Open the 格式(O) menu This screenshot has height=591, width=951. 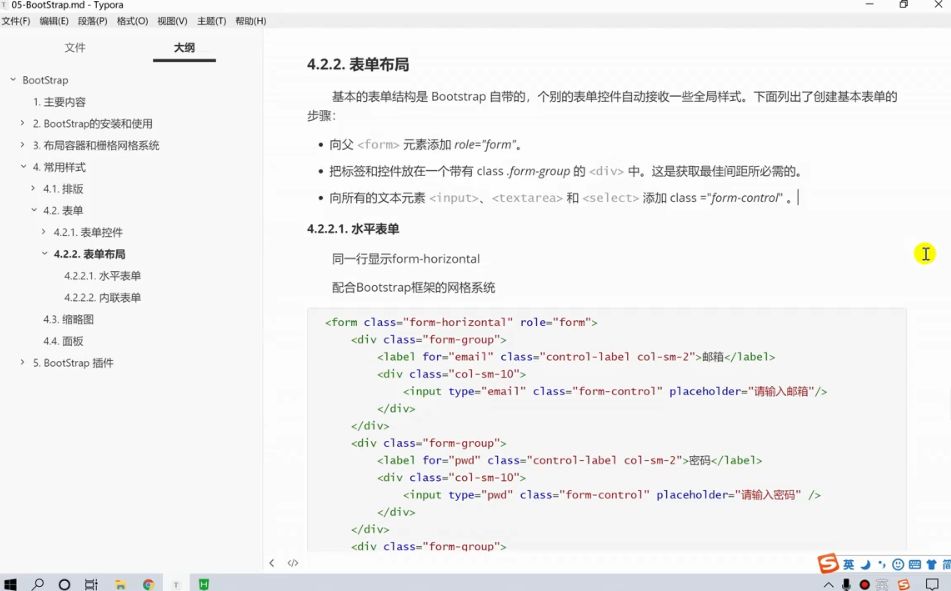click(x=132, y=21)
